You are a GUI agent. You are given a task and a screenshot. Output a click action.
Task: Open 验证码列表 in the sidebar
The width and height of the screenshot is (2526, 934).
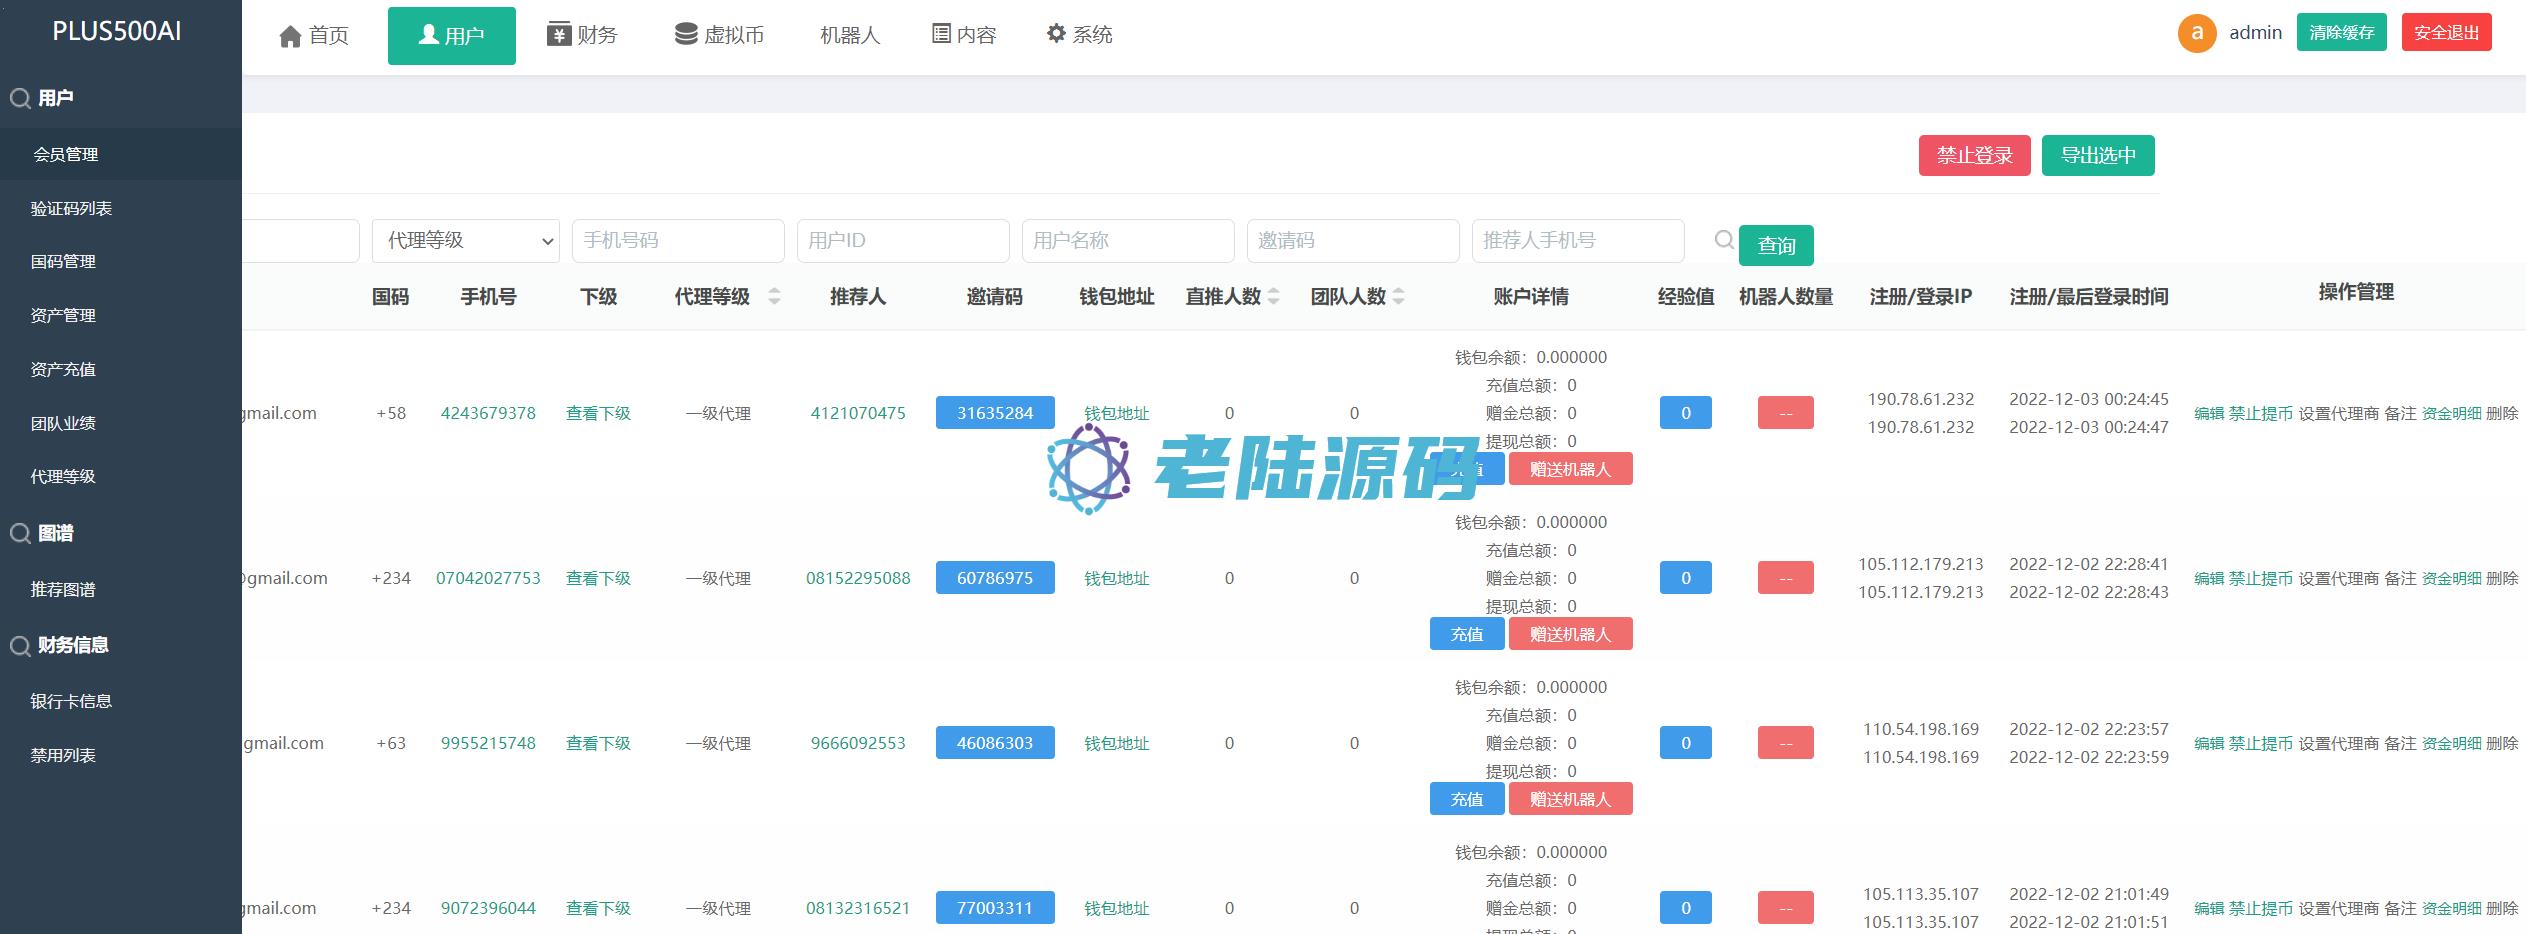click(x=71, y=209)
